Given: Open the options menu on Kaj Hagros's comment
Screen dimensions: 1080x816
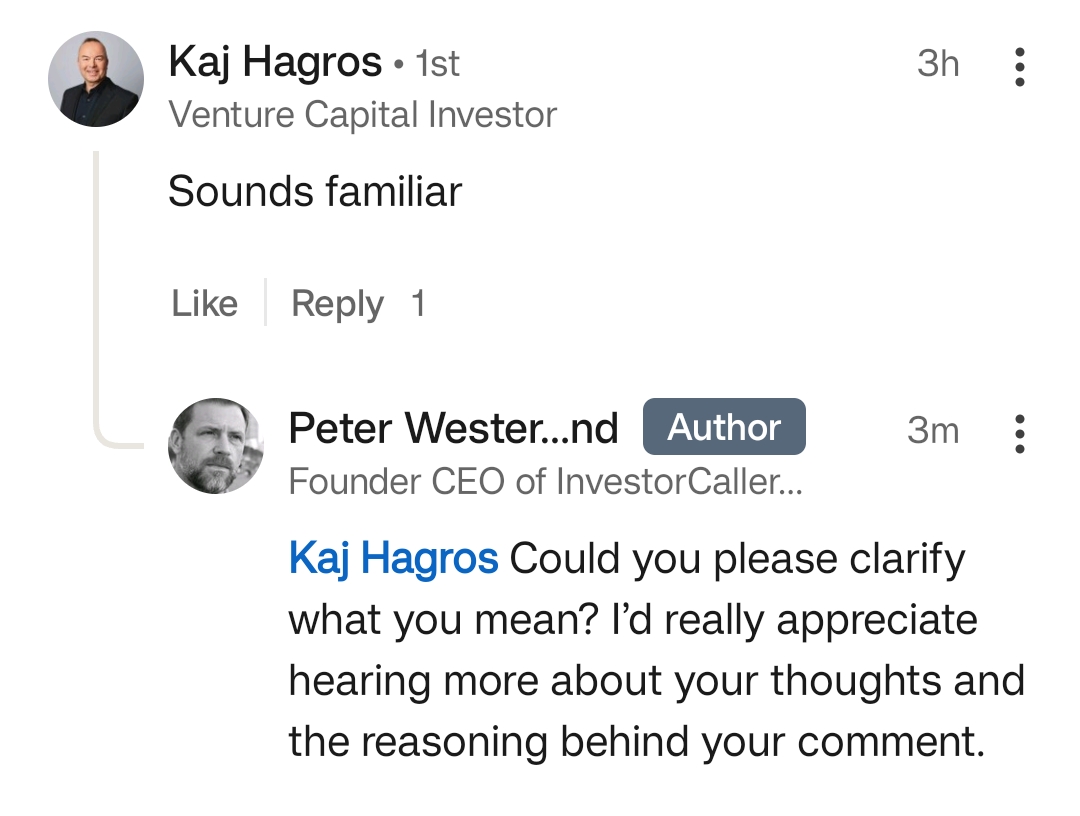Looking at the screenshot, I should (1019, 66).
